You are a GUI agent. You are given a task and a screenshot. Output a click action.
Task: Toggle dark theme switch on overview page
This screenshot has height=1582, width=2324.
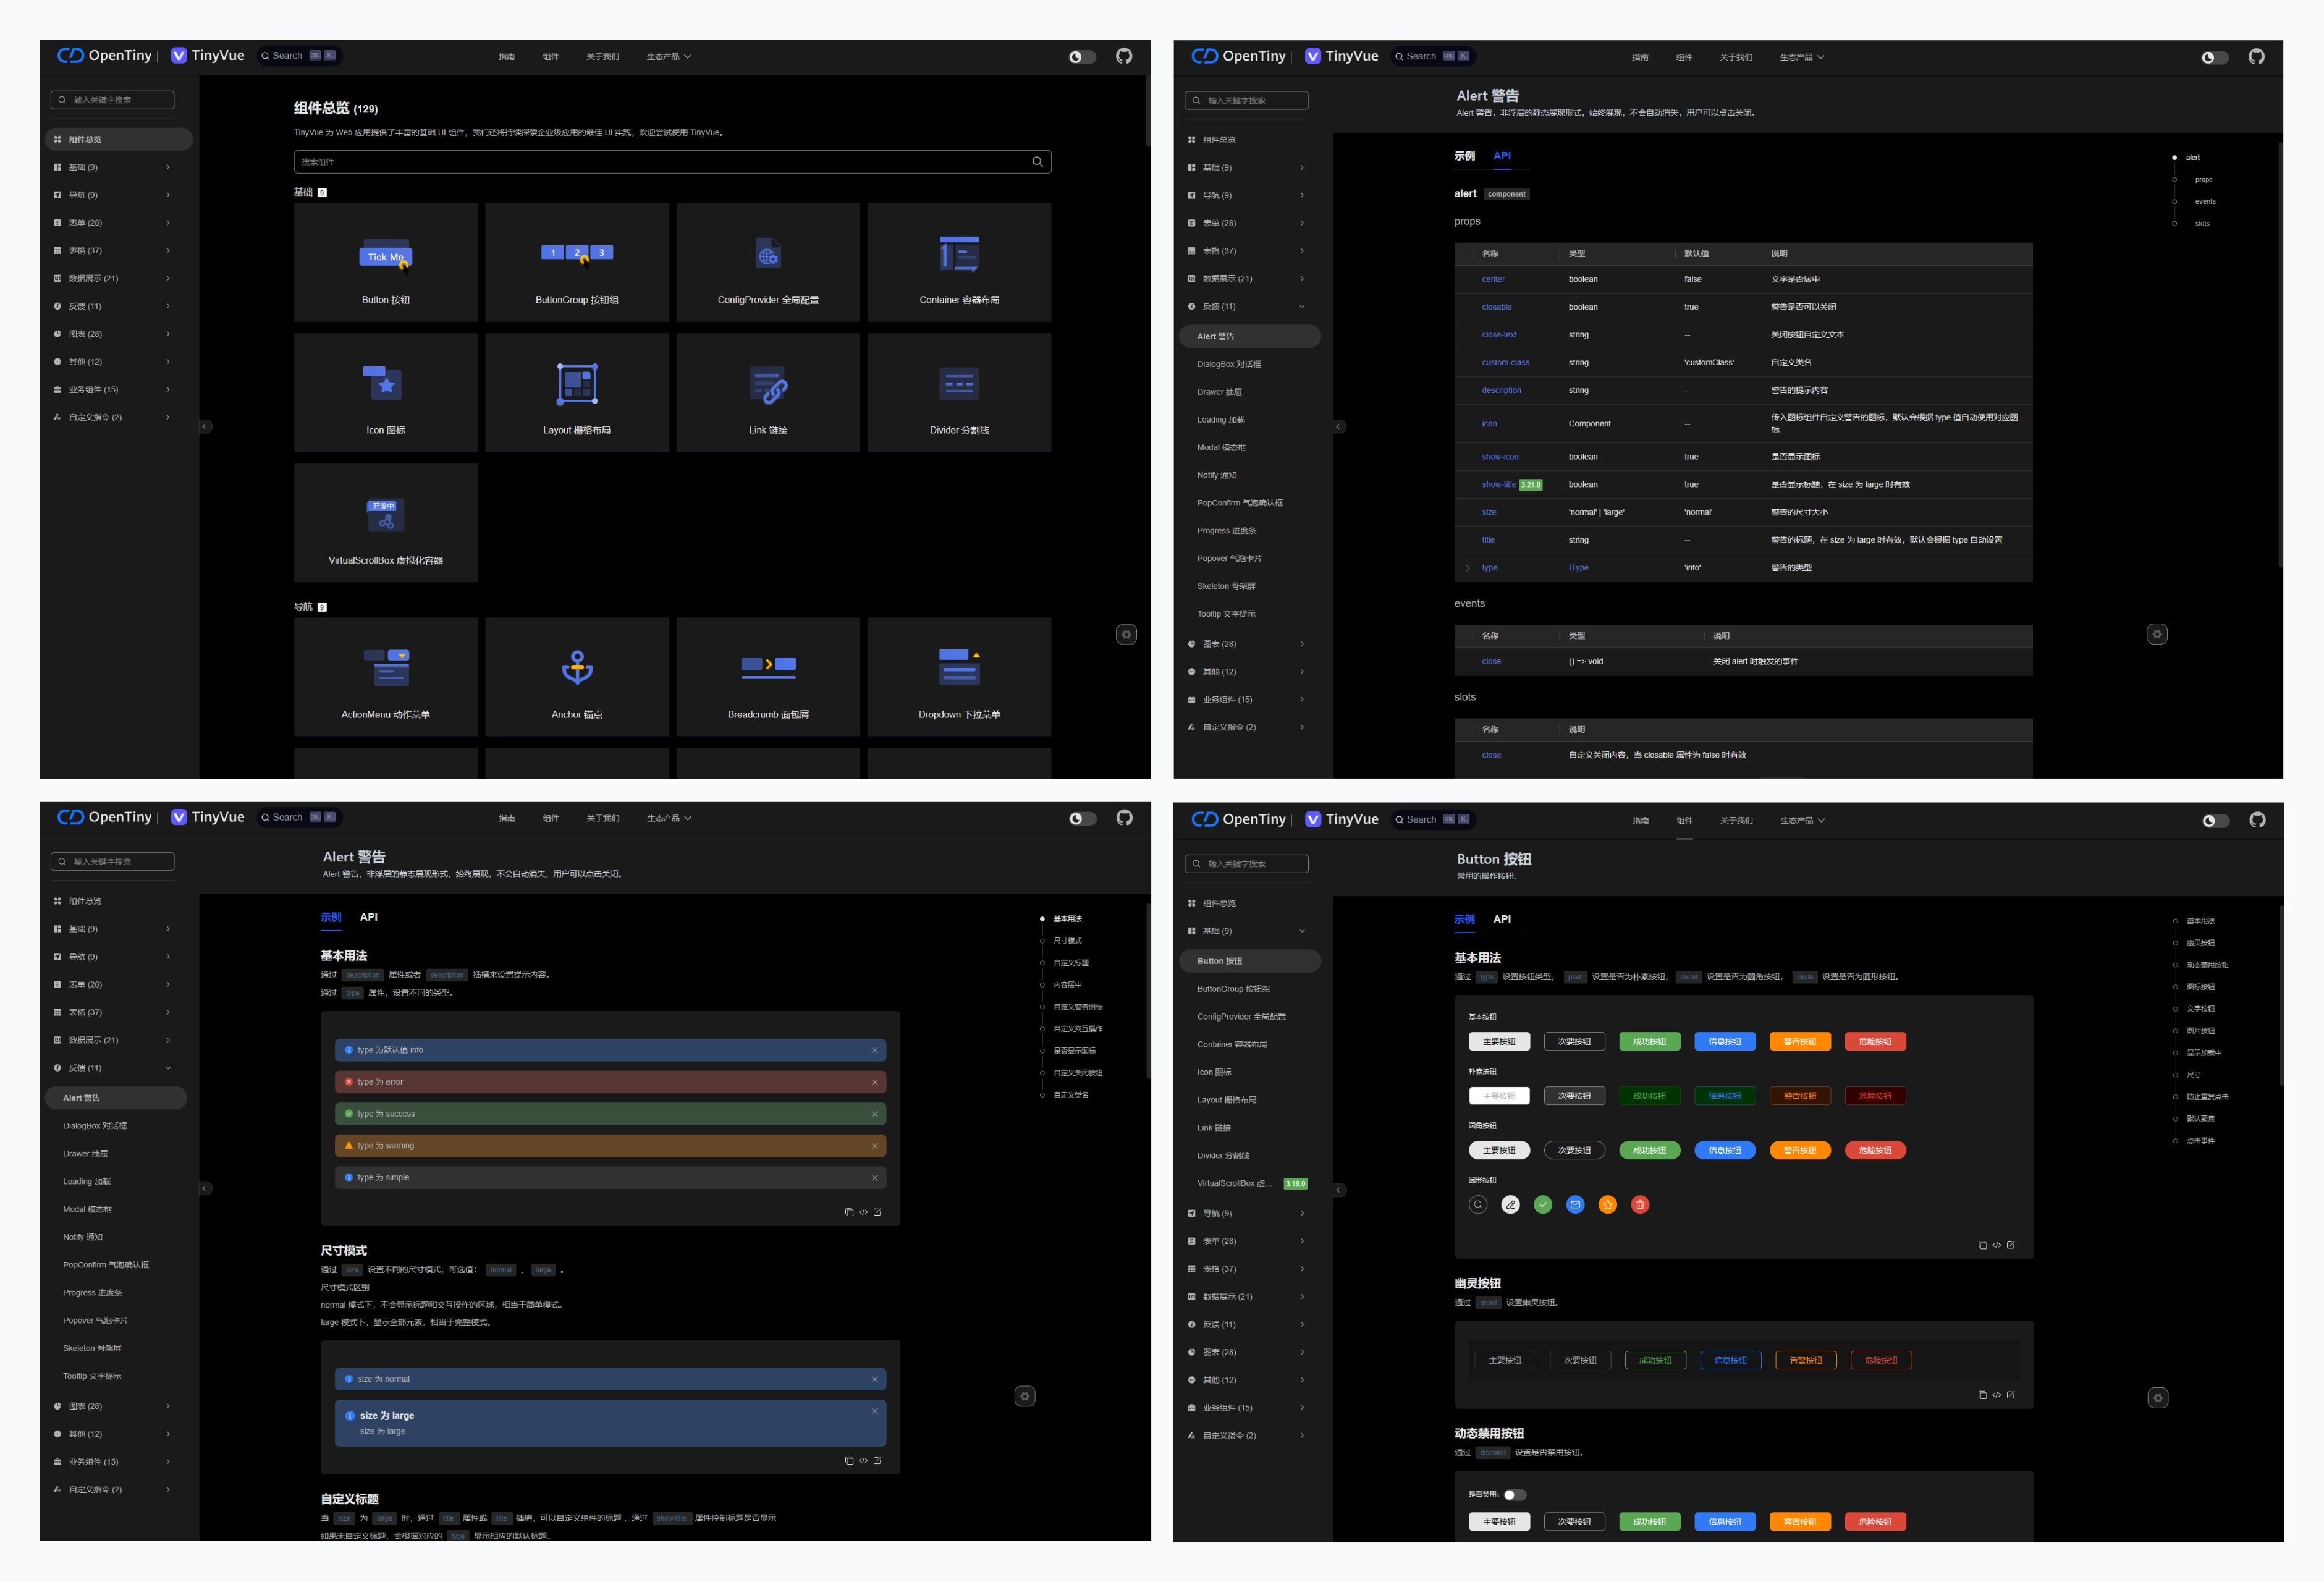[x=1082, y=57]
